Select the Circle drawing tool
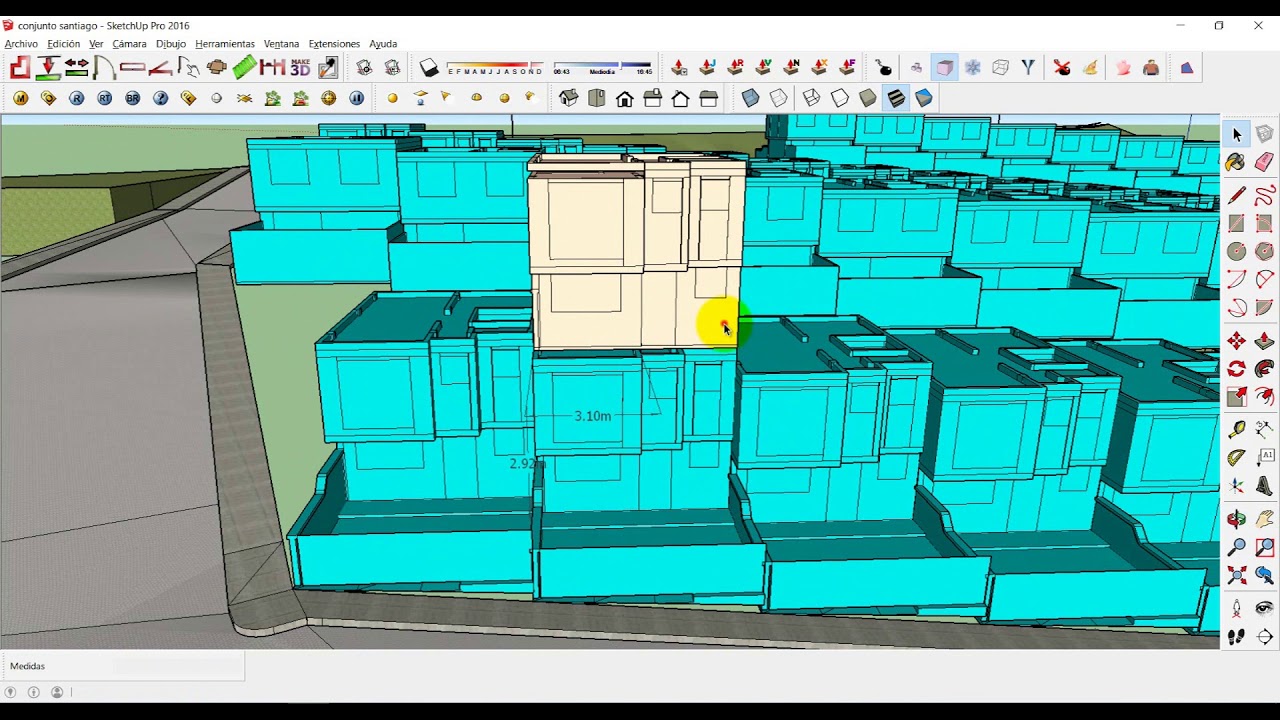Screen dimensions: 1280x720 coord(1237,252)
